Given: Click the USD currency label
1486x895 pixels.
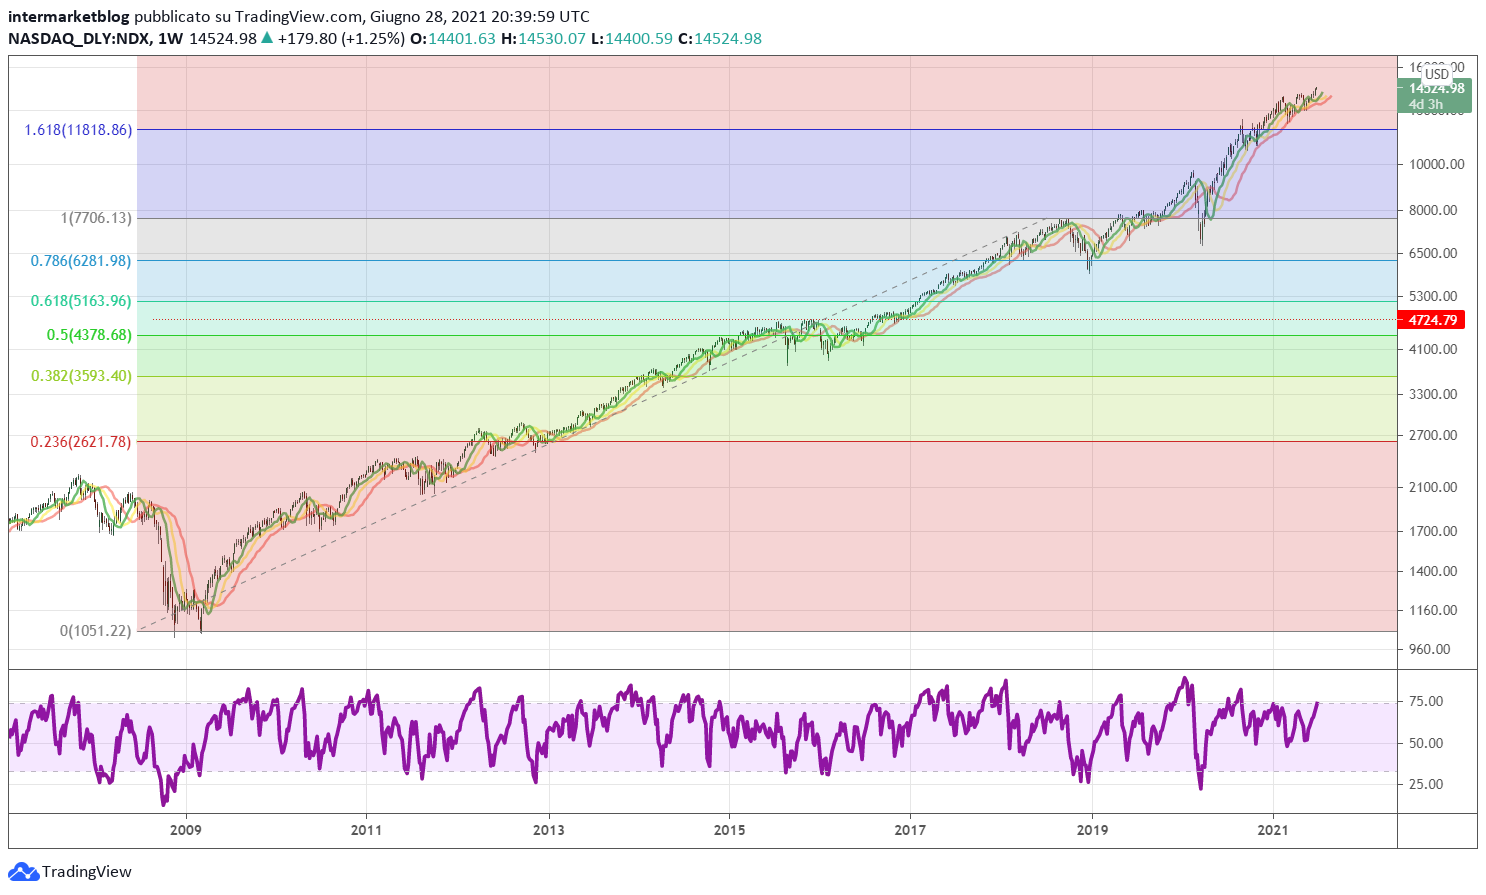Looking at the screenshot, I should click(x=1437, y=74).
